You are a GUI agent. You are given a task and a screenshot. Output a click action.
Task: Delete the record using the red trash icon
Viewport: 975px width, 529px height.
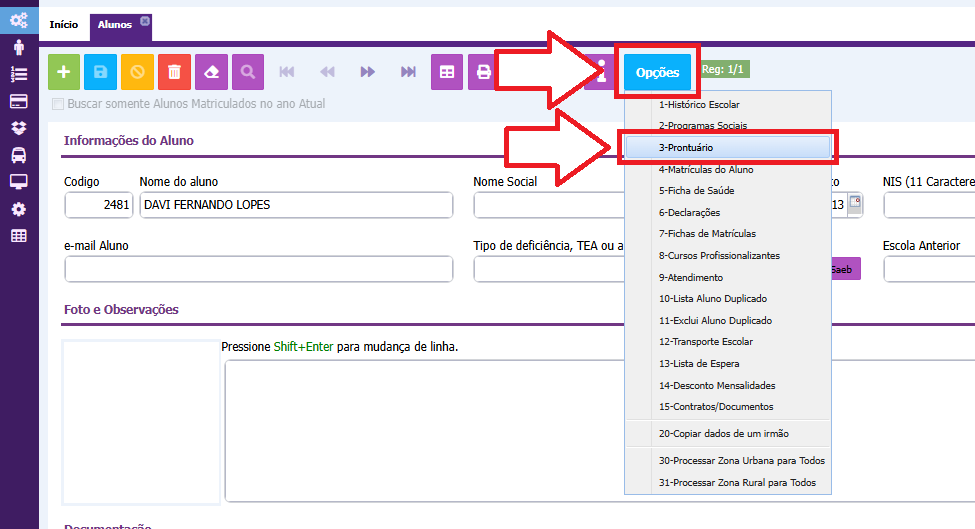(175, 72)
